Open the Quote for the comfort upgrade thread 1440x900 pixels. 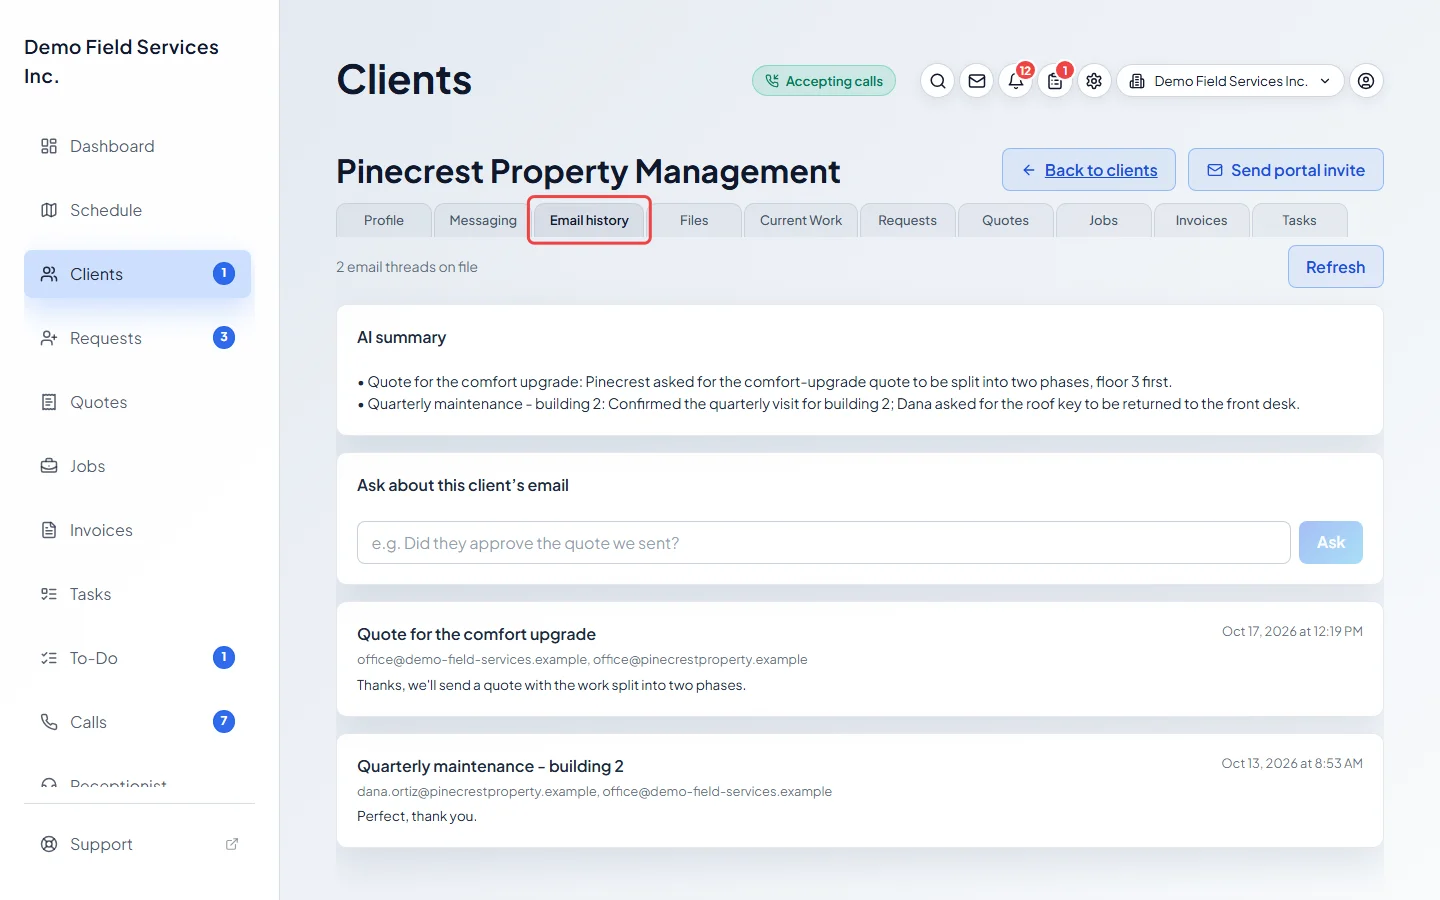(x=860, y=659)
